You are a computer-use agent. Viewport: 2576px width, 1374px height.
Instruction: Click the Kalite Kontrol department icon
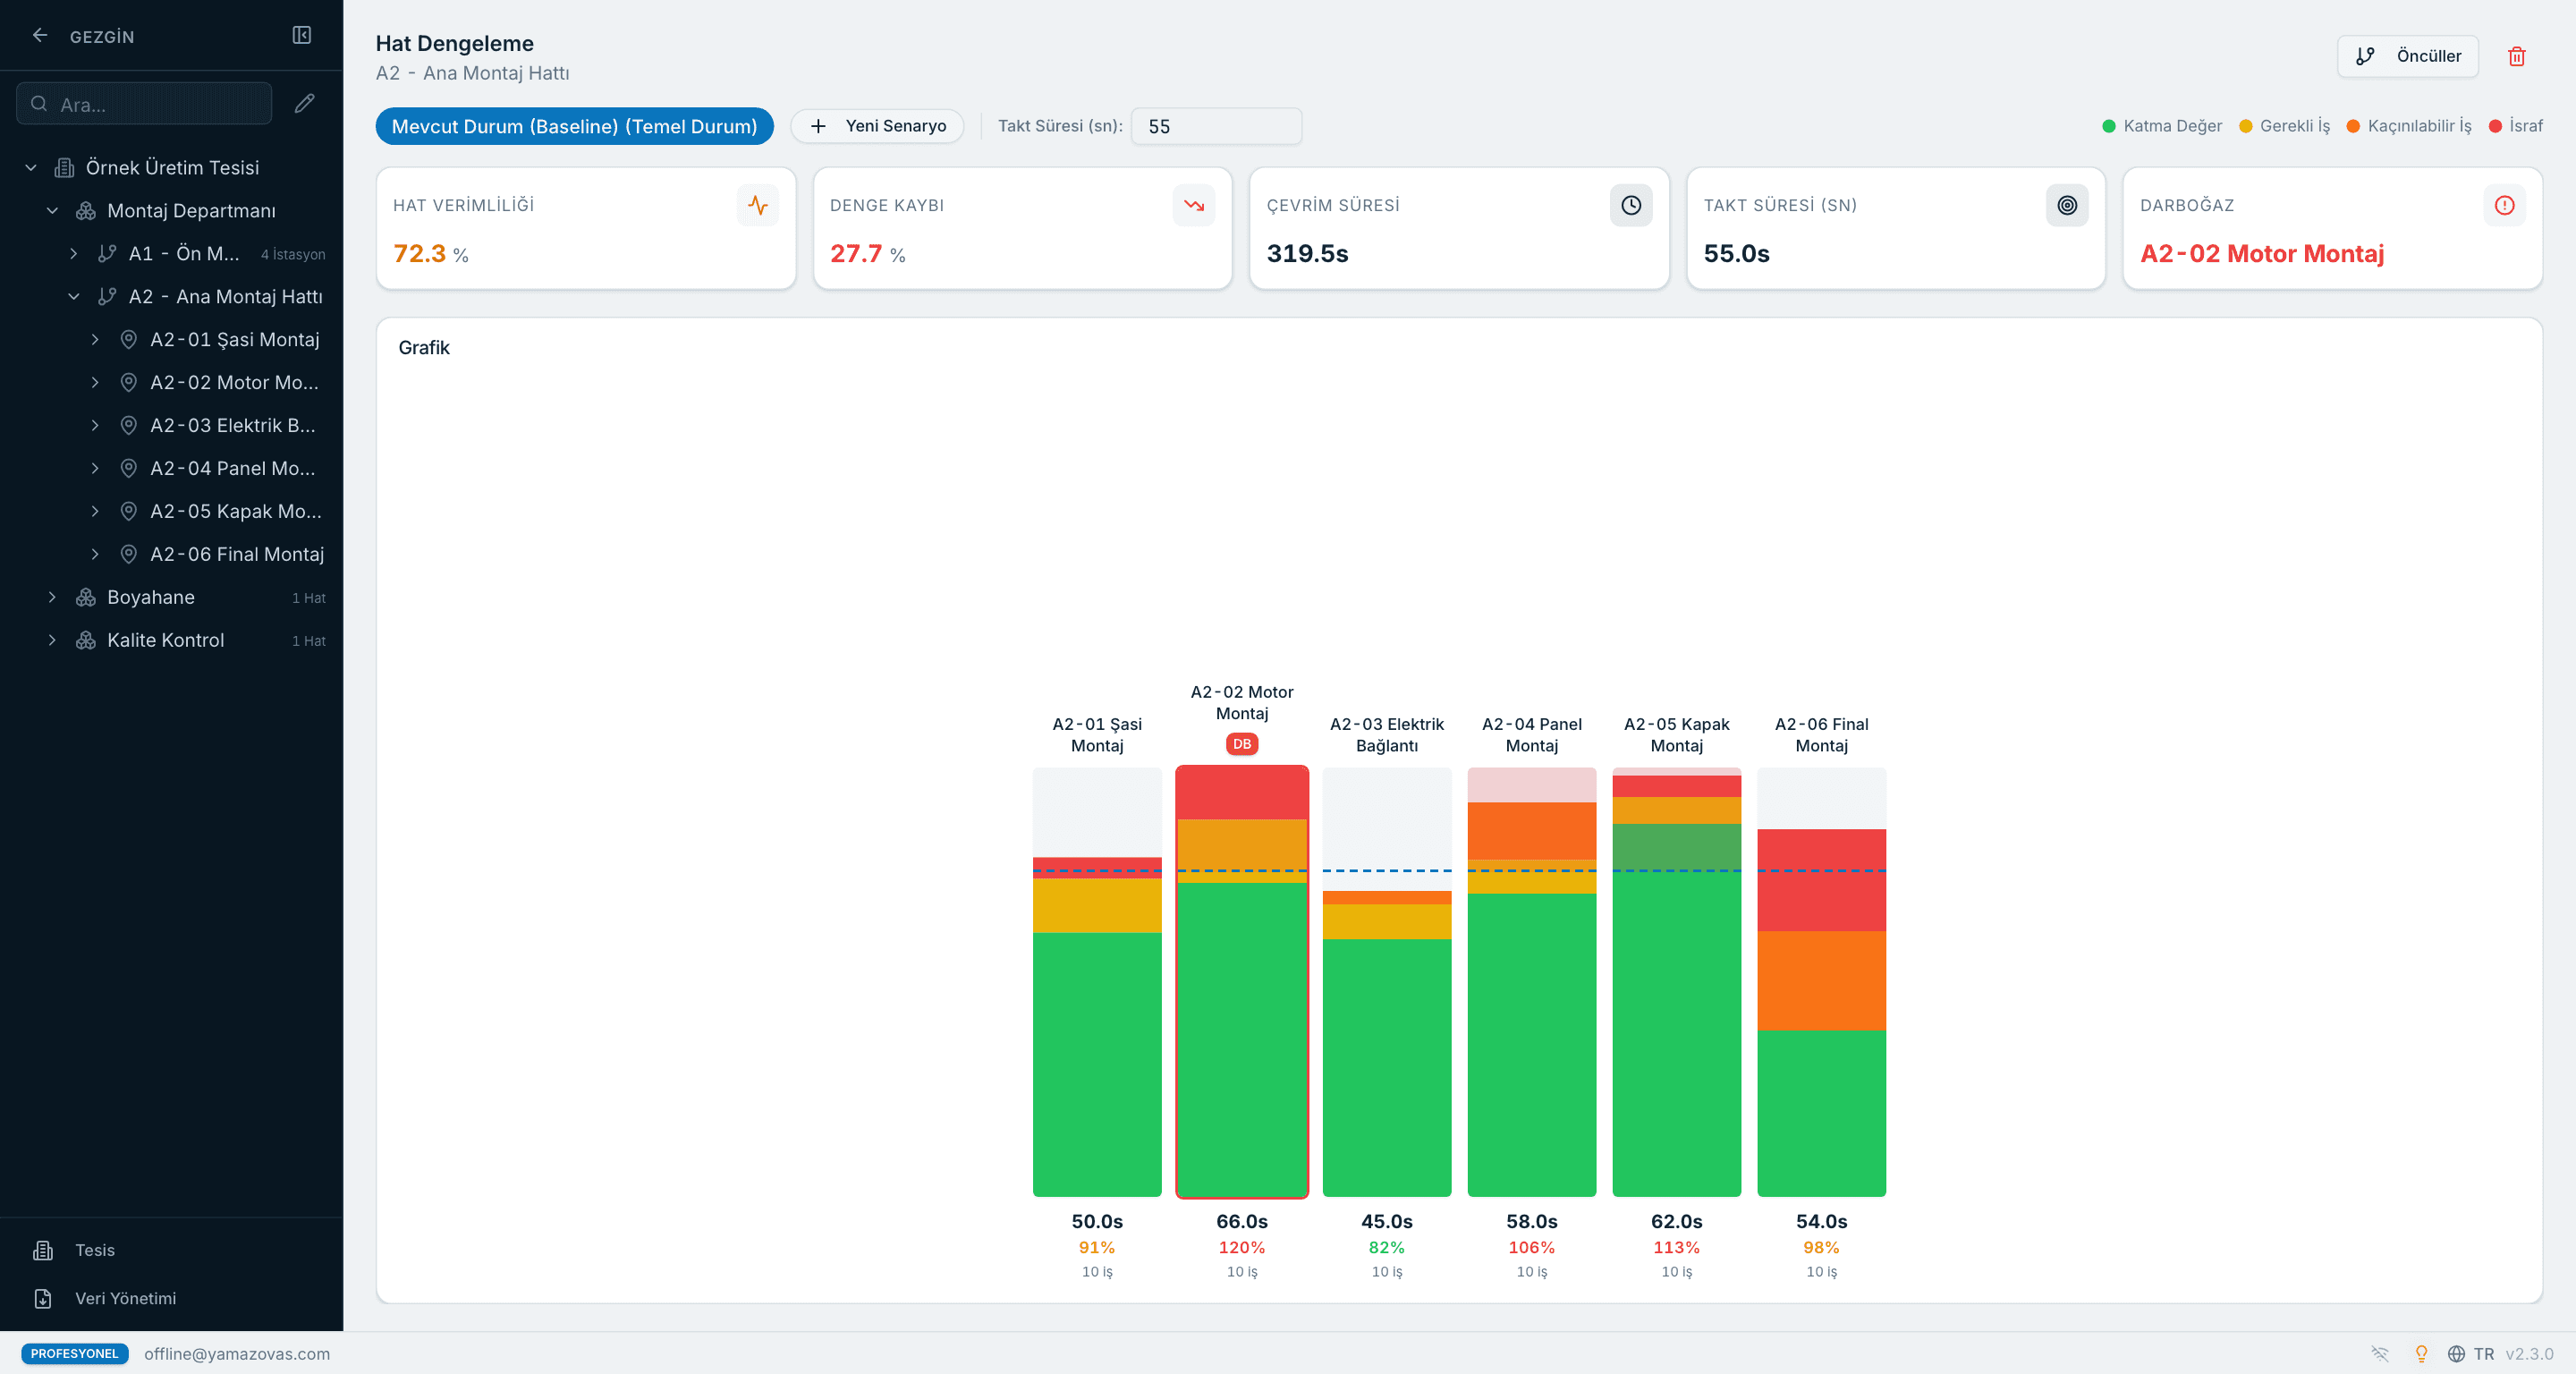pos(86,640)
